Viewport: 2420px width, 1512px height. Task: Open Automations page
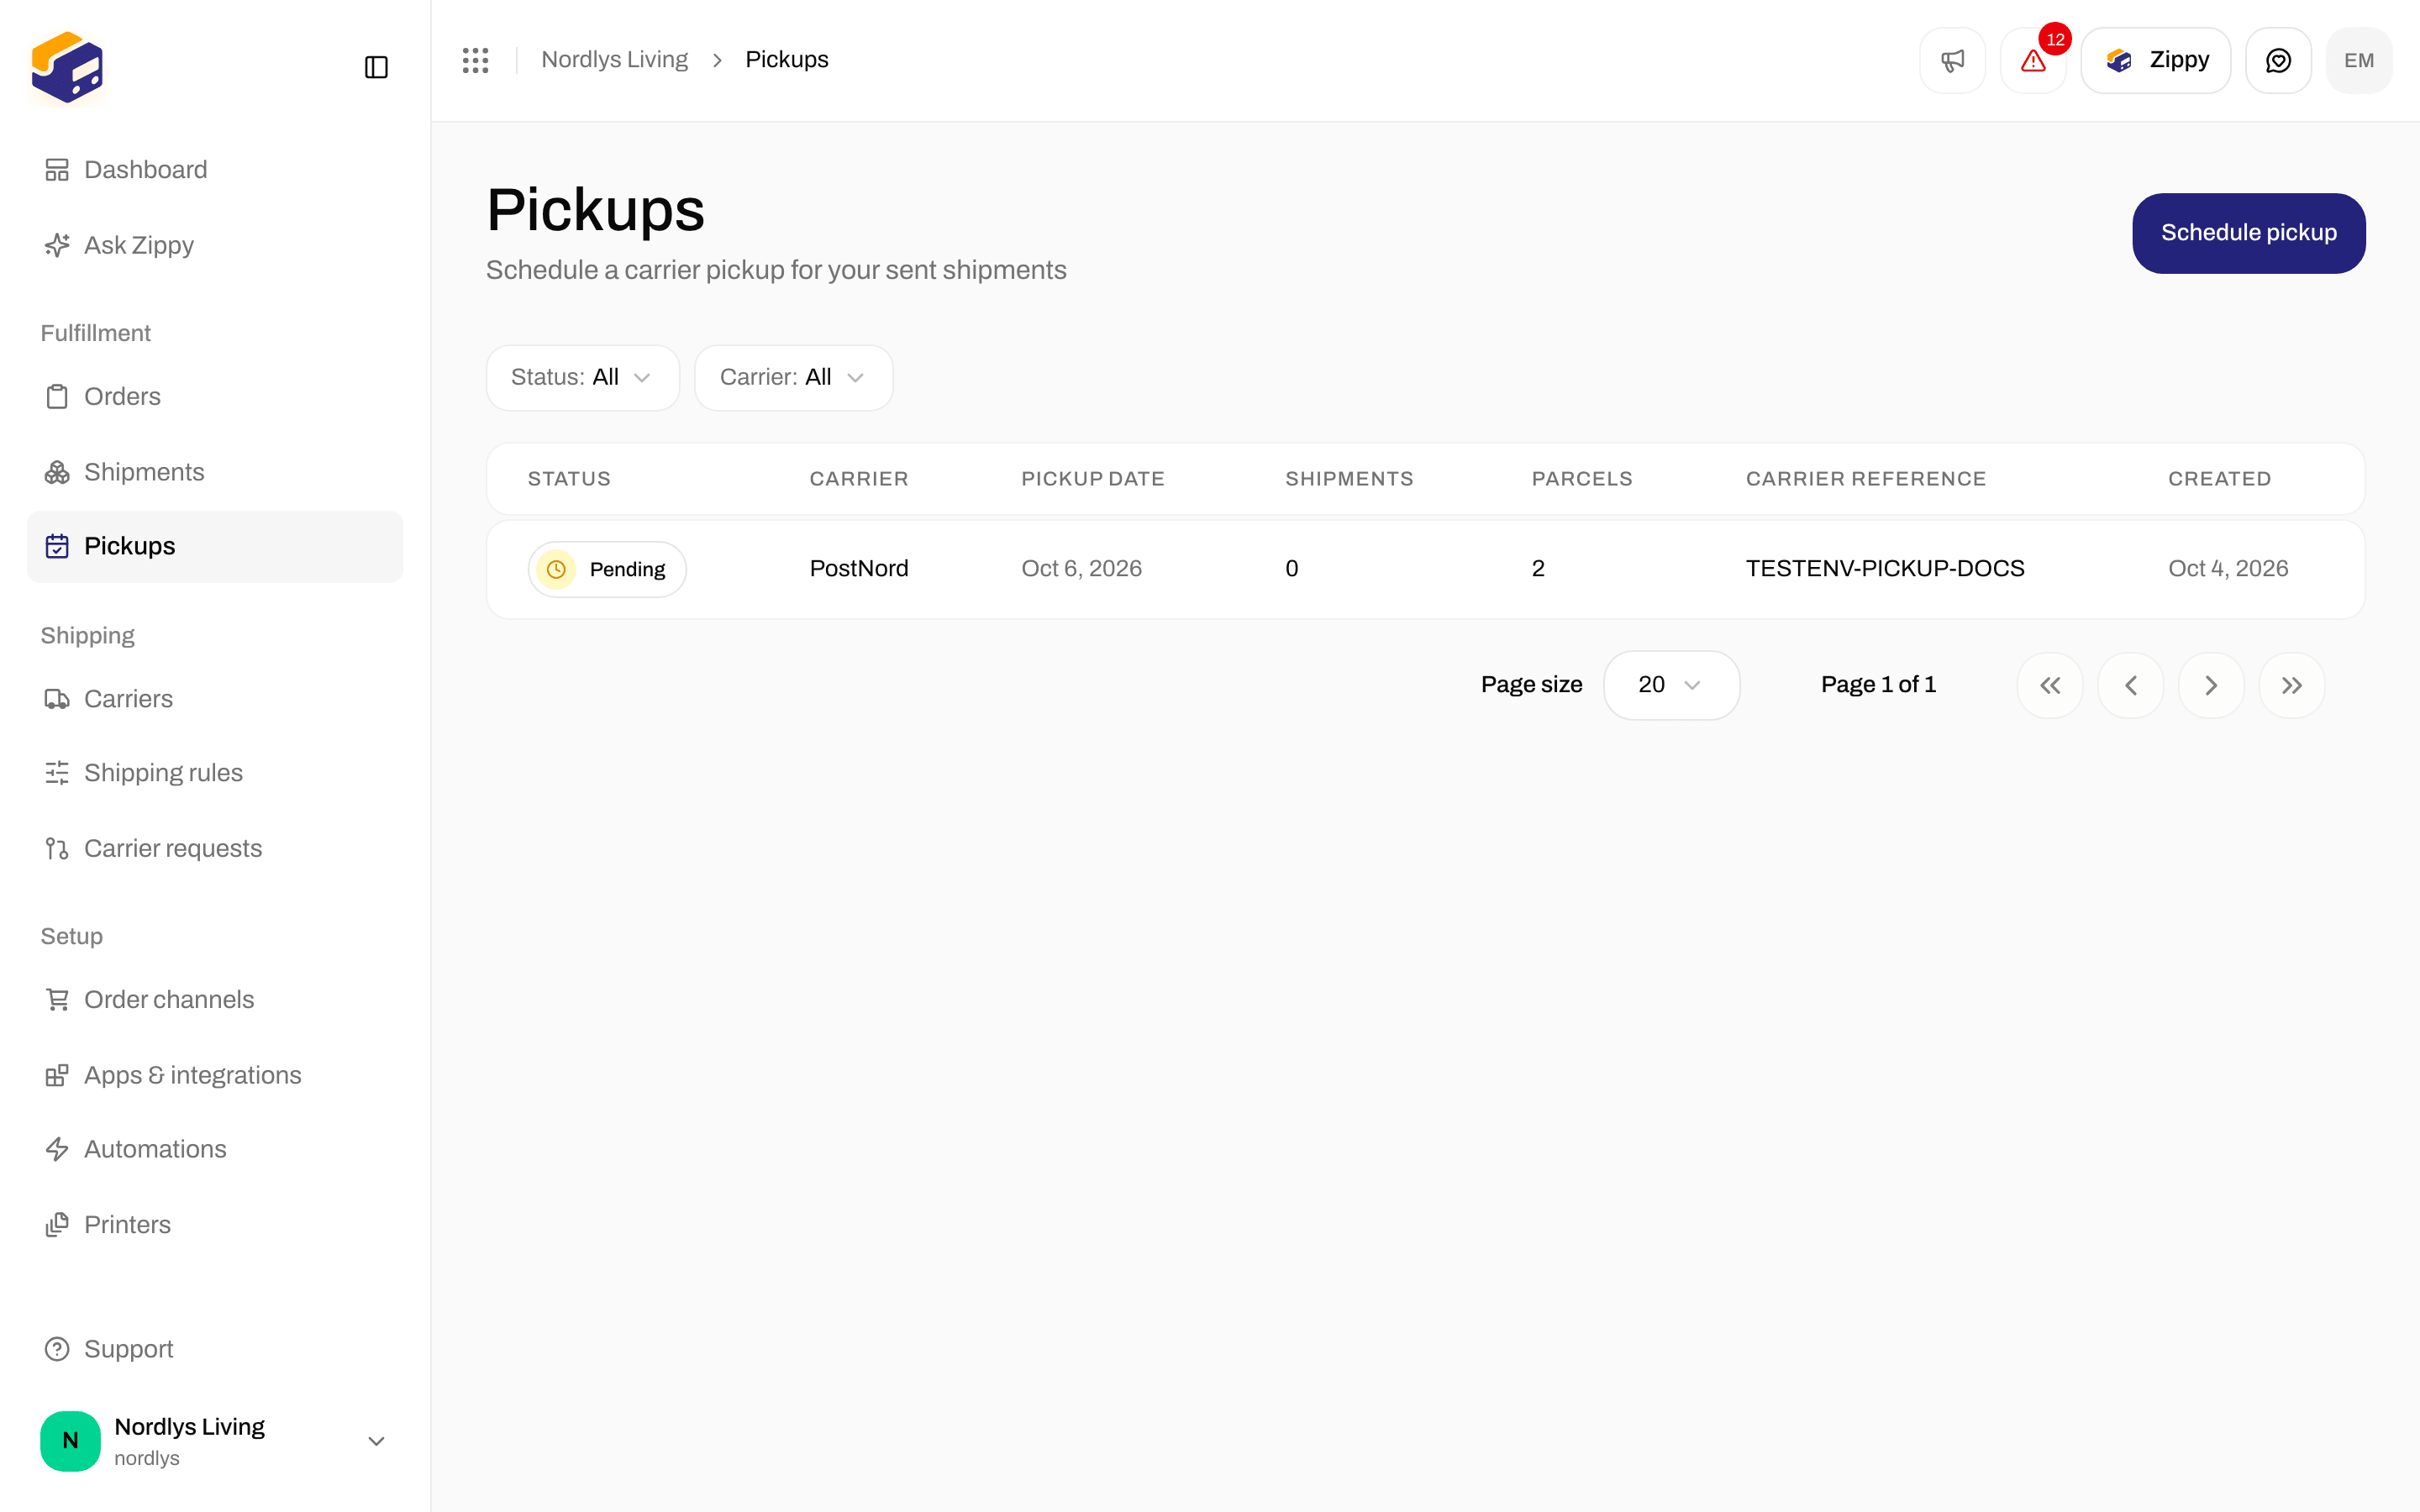[215, 1149]
